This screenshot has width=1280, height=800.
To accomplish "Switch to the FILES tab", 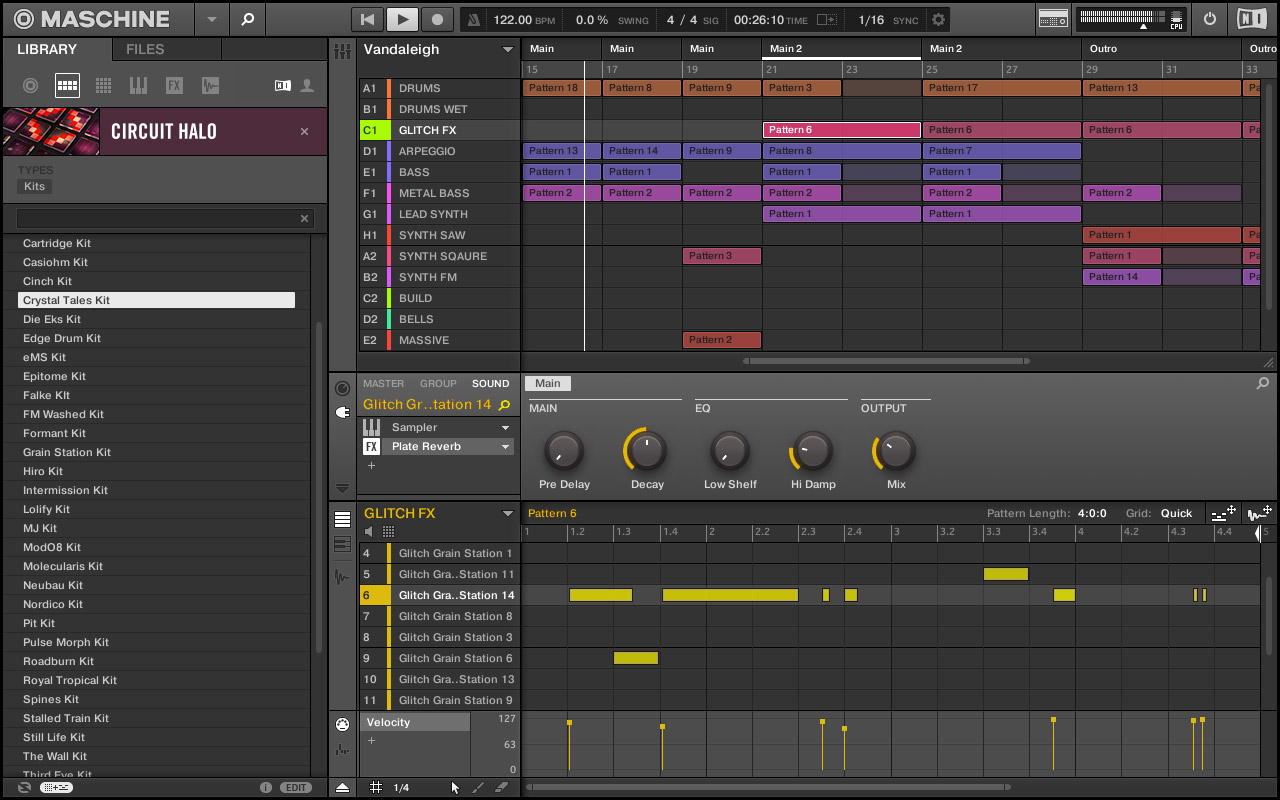I will pos(145,49).
